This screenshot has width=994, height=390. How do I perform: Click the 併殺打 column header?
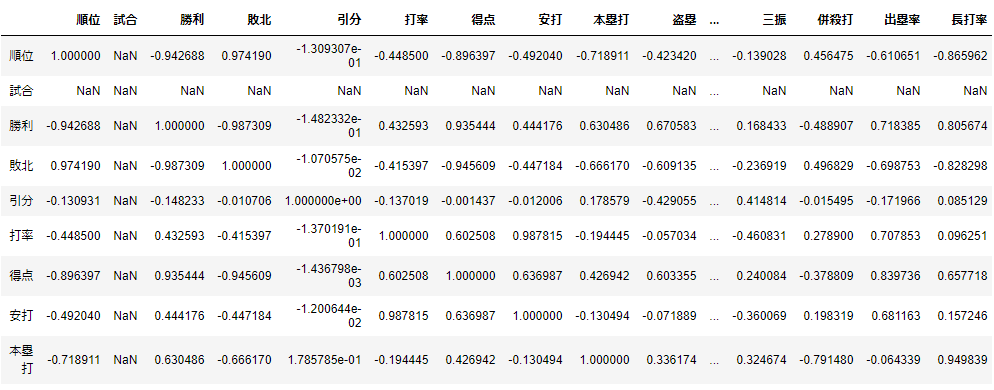click(x=835, y=20)
